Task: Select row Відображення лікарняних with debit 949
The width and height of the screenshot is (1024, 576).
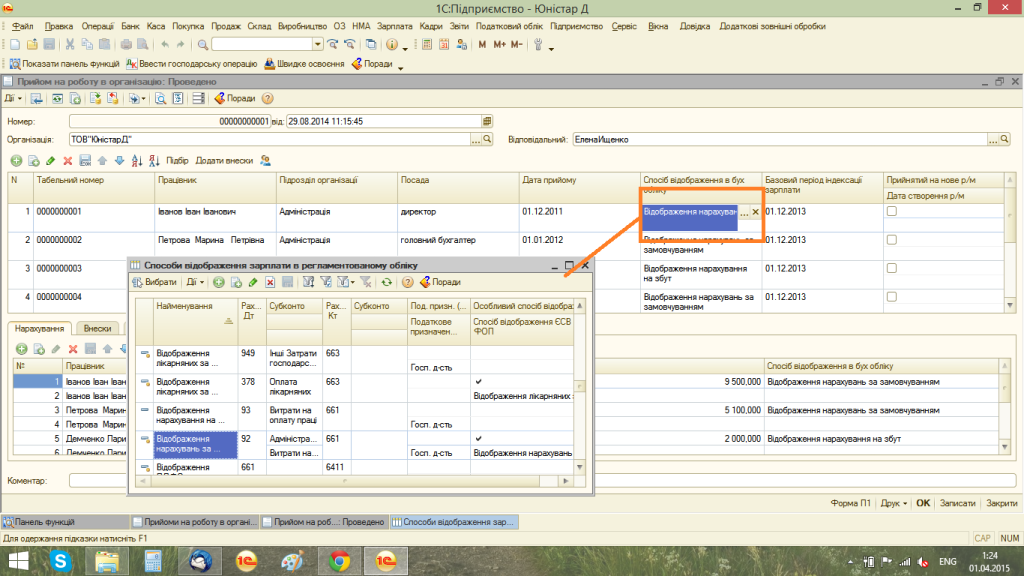Action: tap(355, 358)
